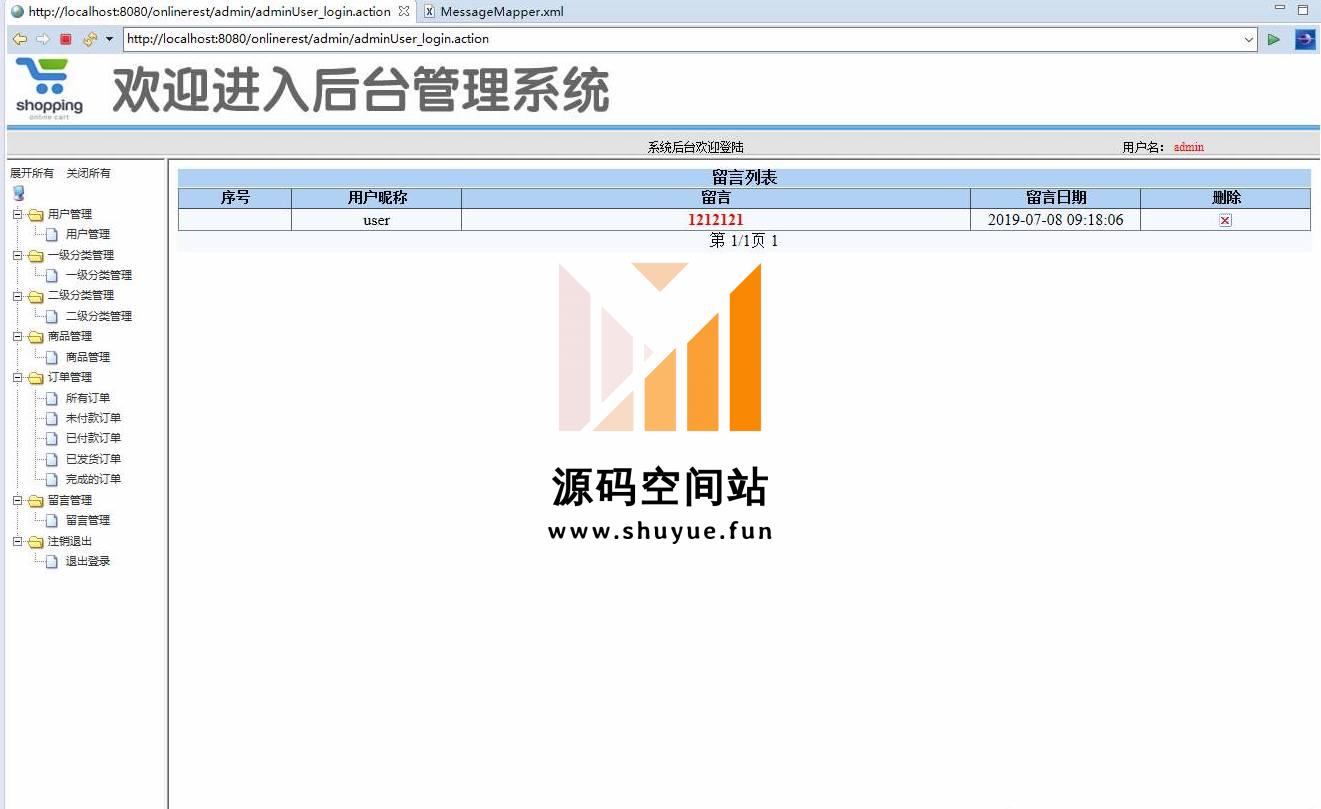Click the file icon on MessageMapper.xml tab
Screen dimensions: 1321x809
point(429,11)
